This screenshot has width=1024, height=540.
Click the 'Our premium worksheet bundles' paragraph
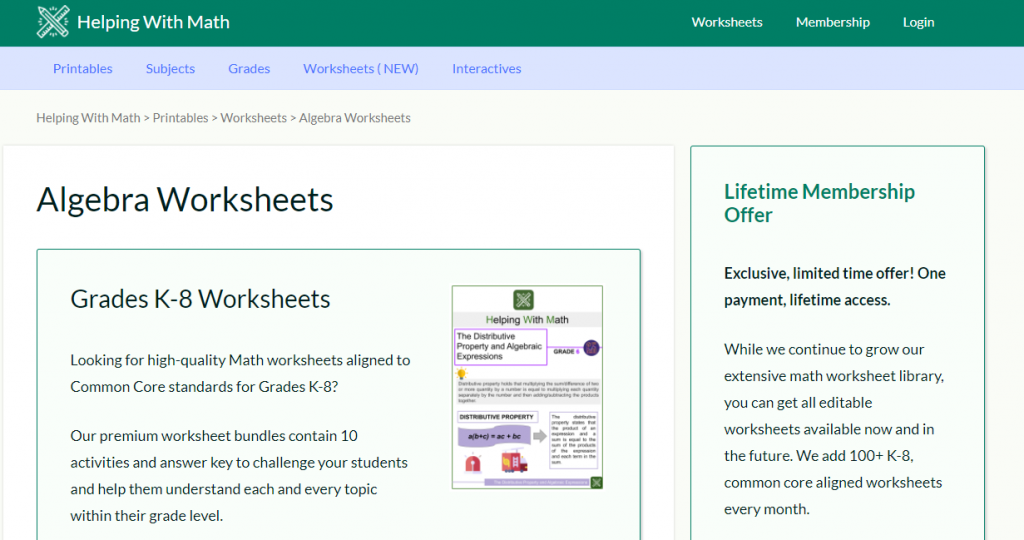tap(239, 475)
